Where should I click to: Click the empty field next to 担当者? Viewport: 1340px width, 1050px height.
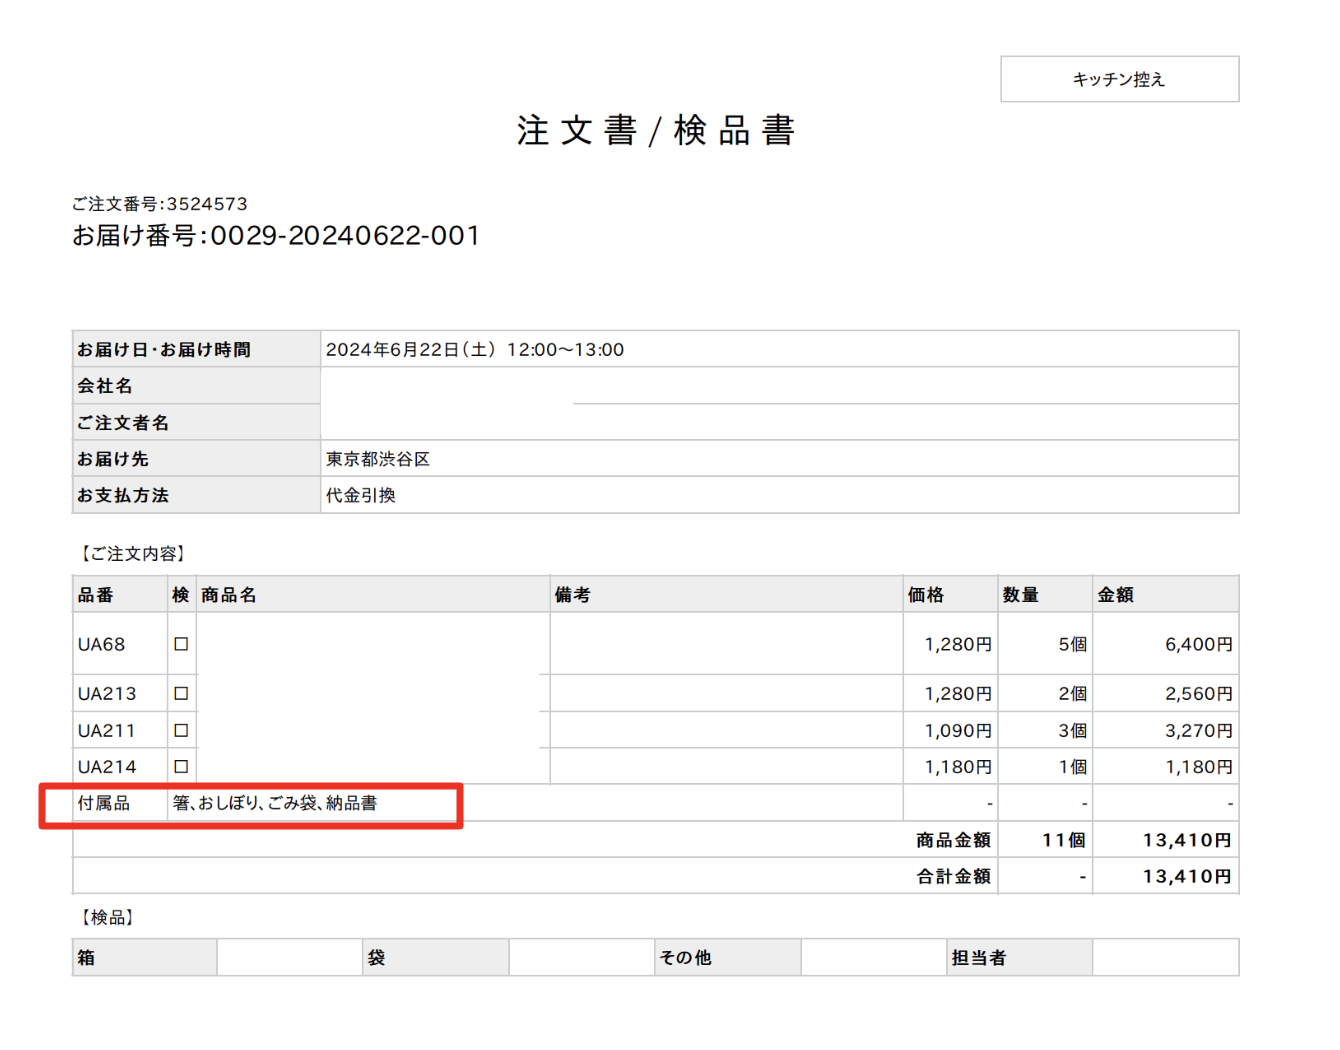coord(1166,957)
